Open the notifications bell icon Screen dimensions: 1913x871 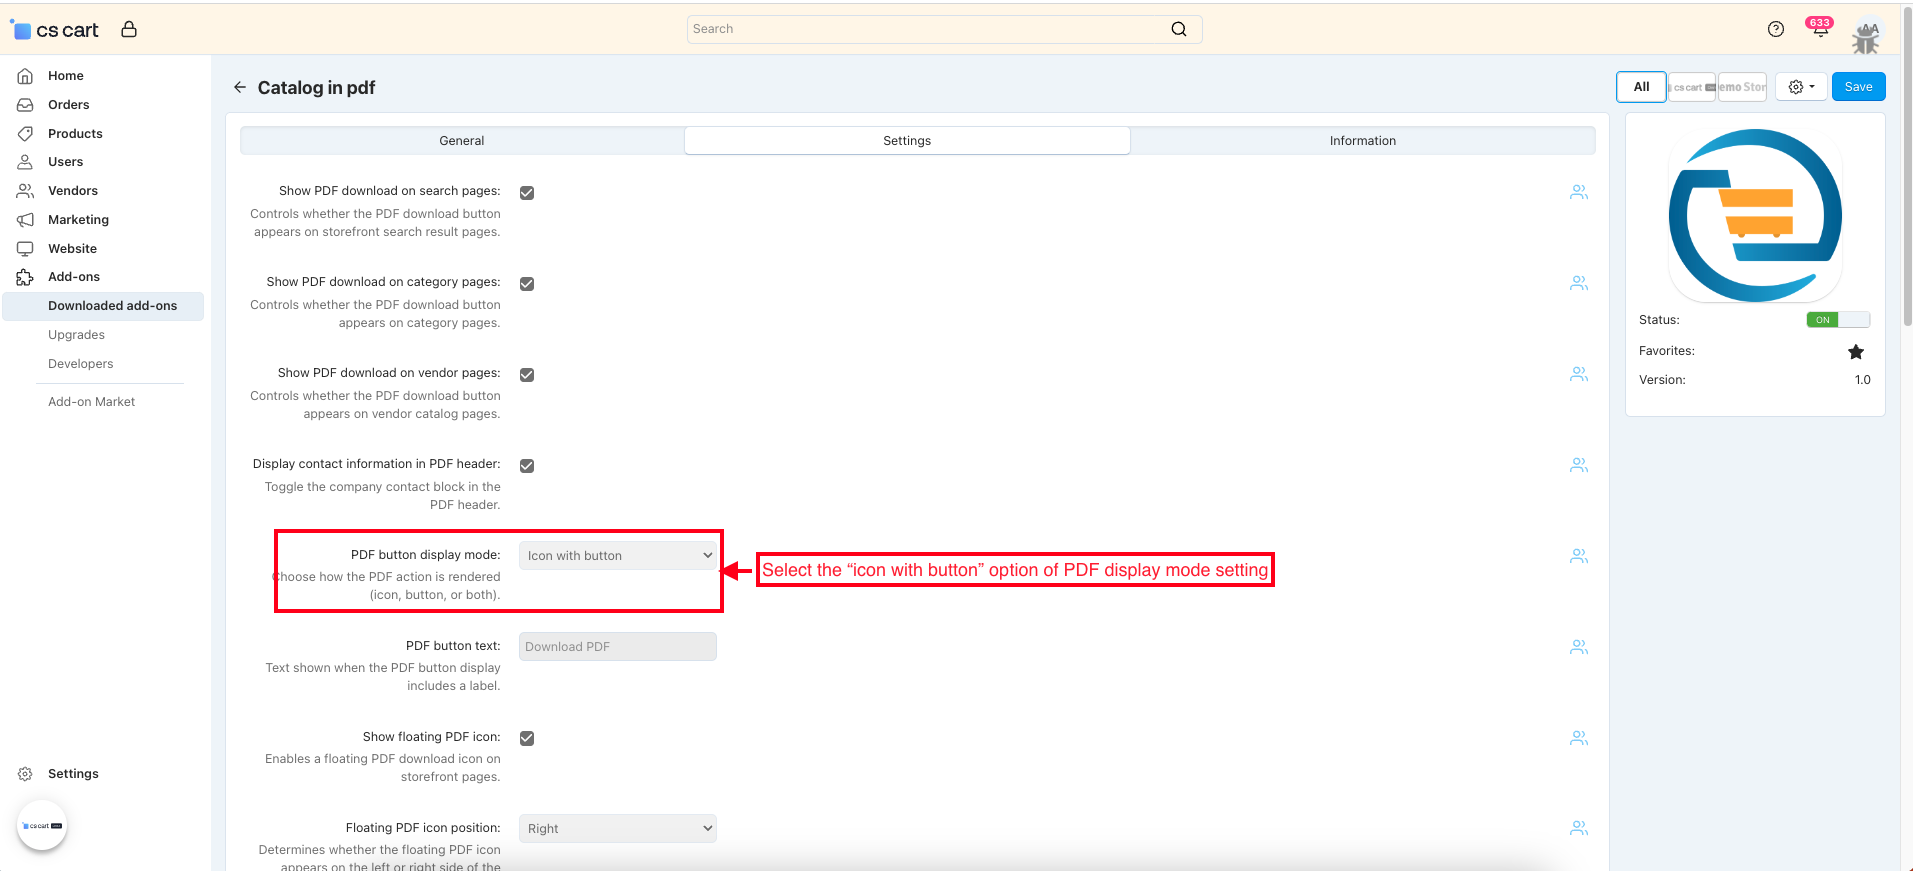pos(1819,29)
